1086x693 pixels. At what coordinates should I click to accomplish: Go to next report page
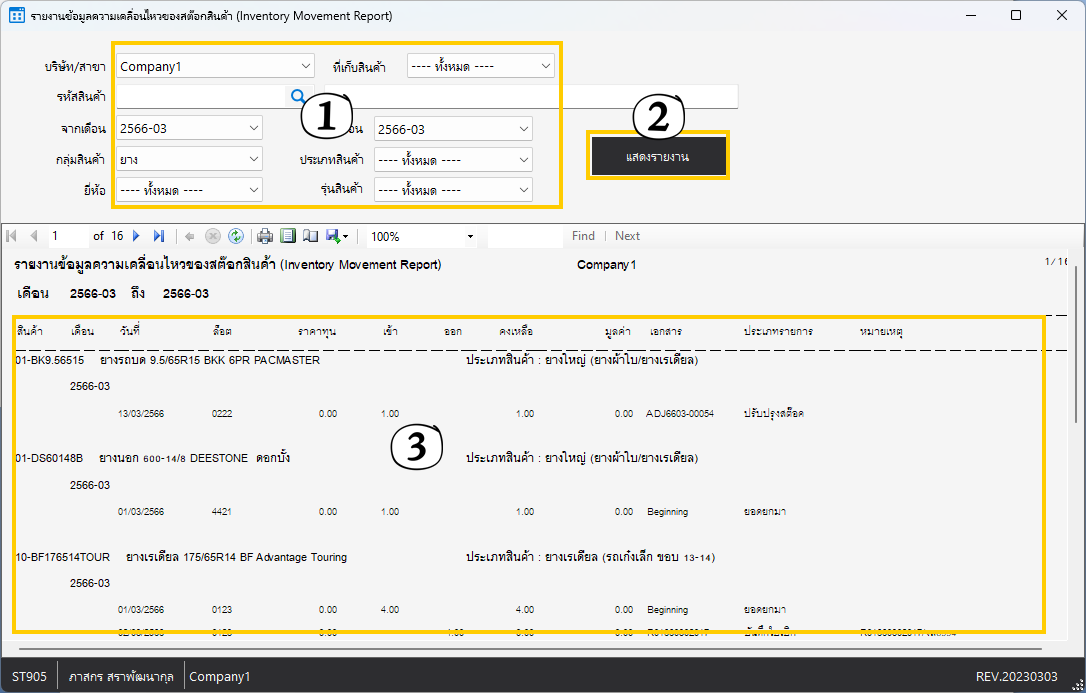click(137, 236)
